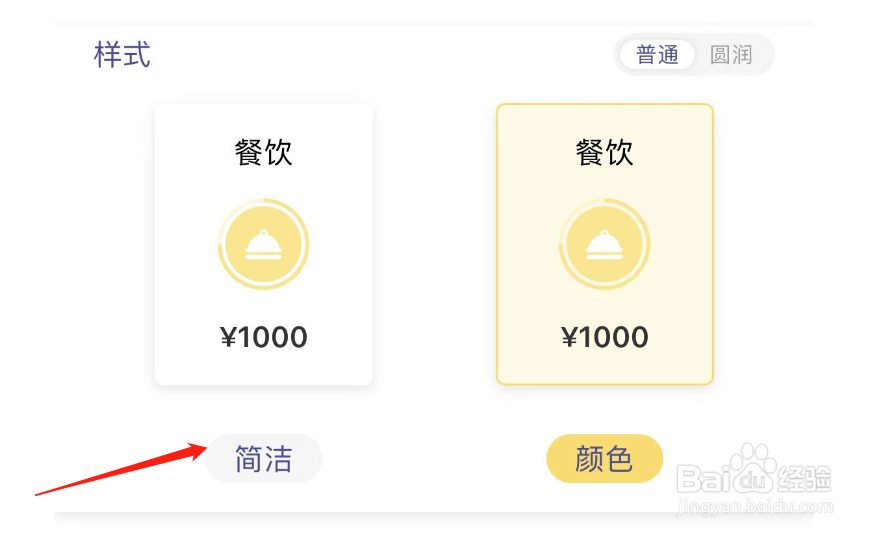This screenshot has height=537, width=882.
Task: Switch to the 圆润 style option
Action: (x=731, y=55)
